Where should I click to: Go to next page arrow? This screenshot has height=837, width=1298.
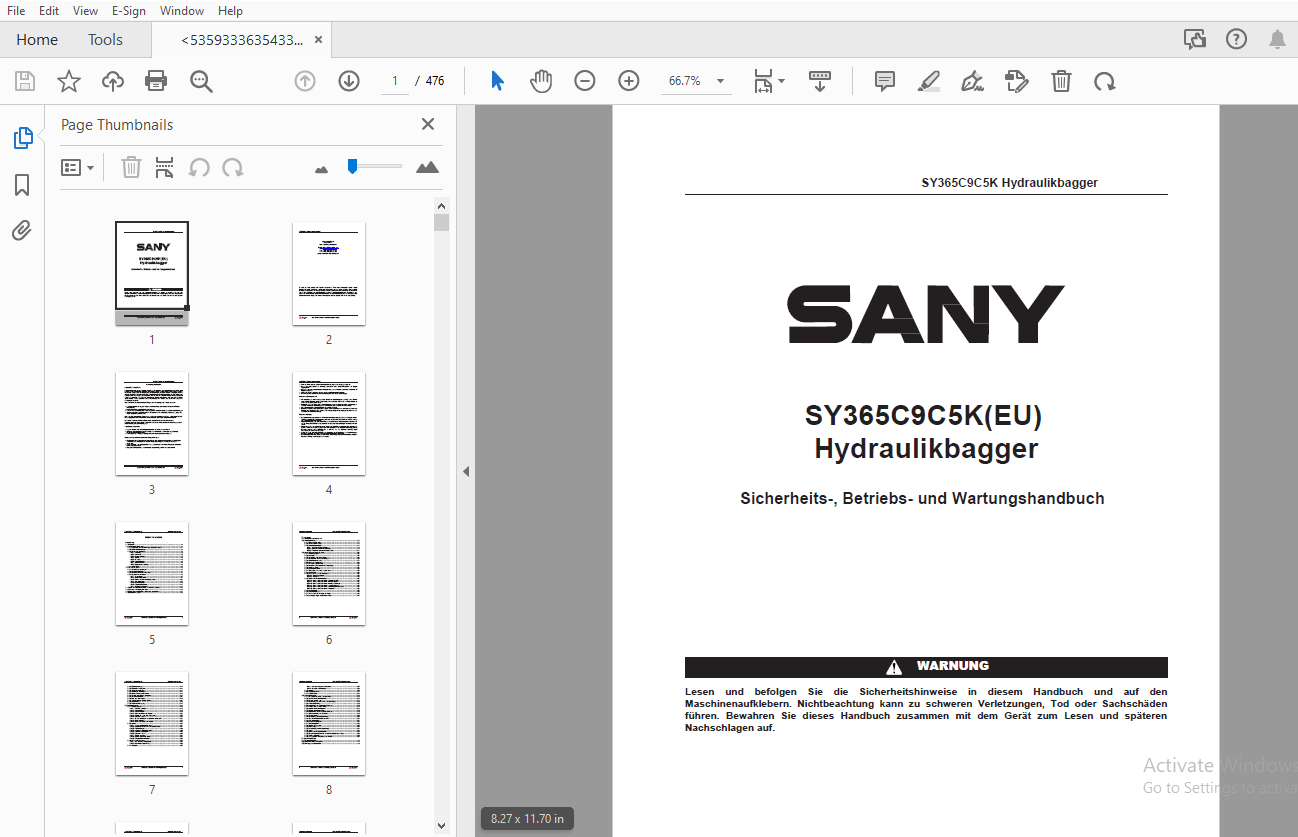pos(349,81)
